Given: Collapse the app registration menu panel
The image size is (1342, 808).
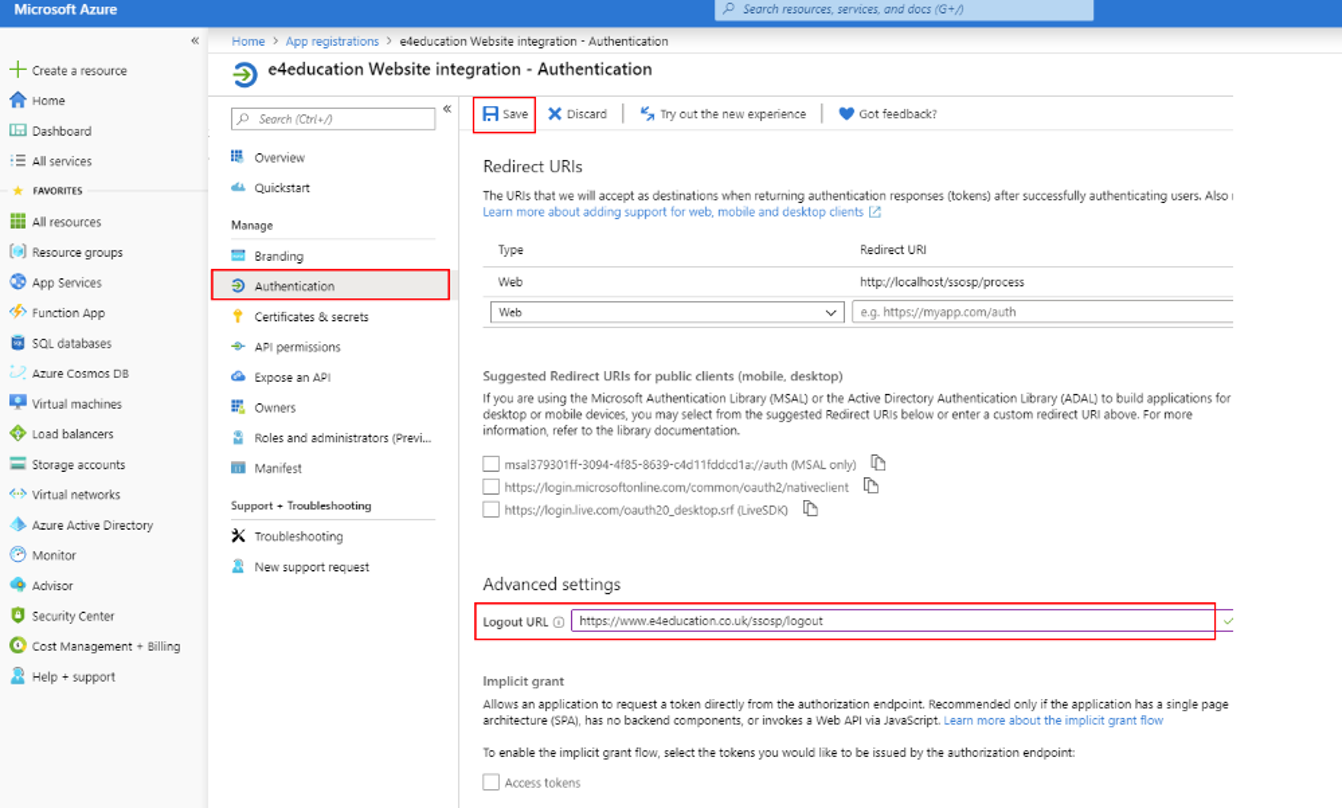Looking at the screenshot, I should click(447, 109).
